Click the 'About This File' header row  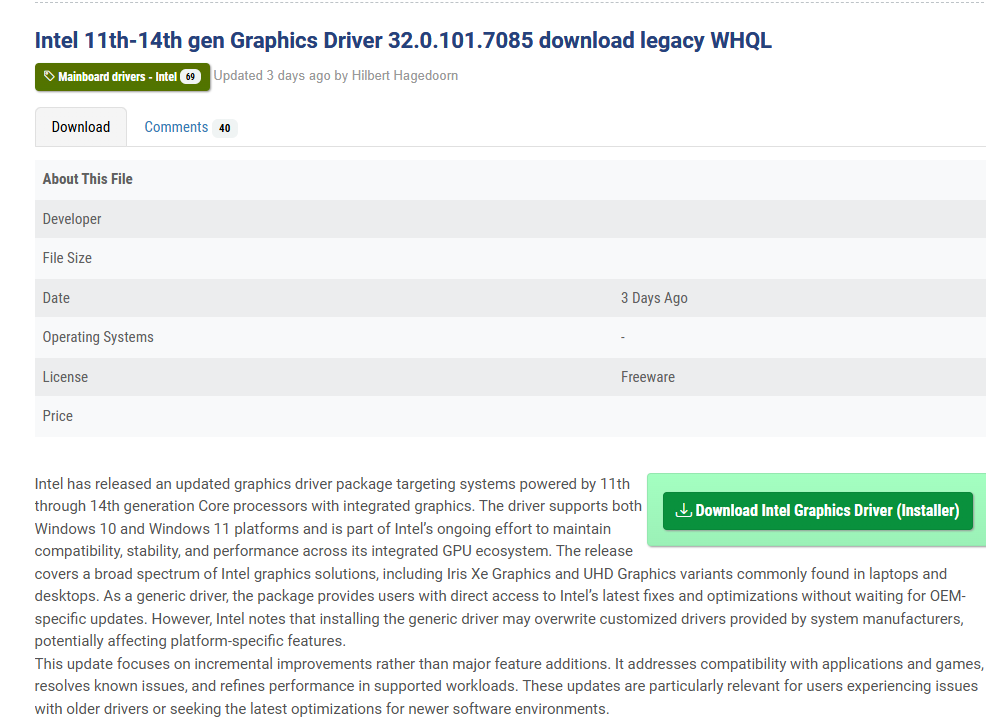point(510,179)
